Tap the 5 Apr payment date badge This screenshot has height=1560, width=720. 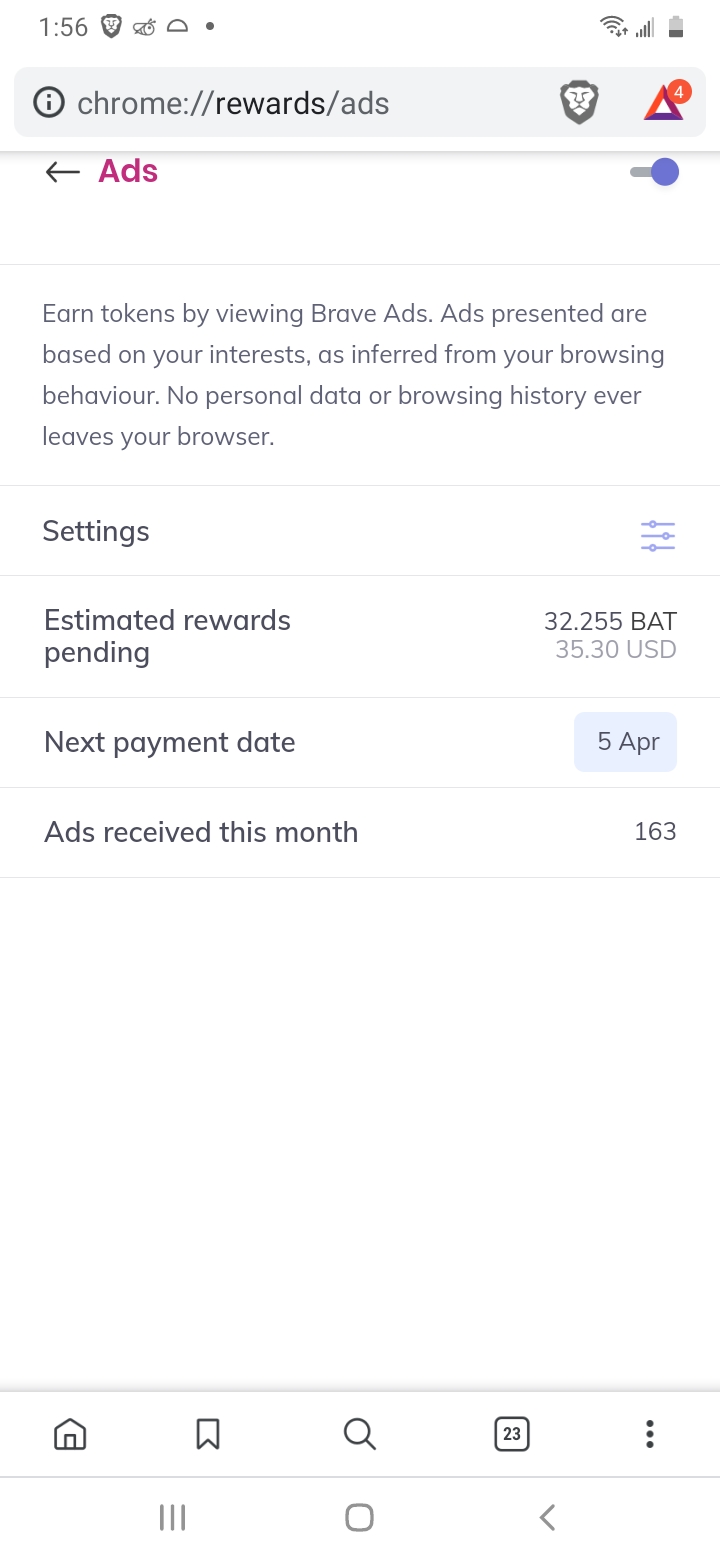[x=625, y=742]
